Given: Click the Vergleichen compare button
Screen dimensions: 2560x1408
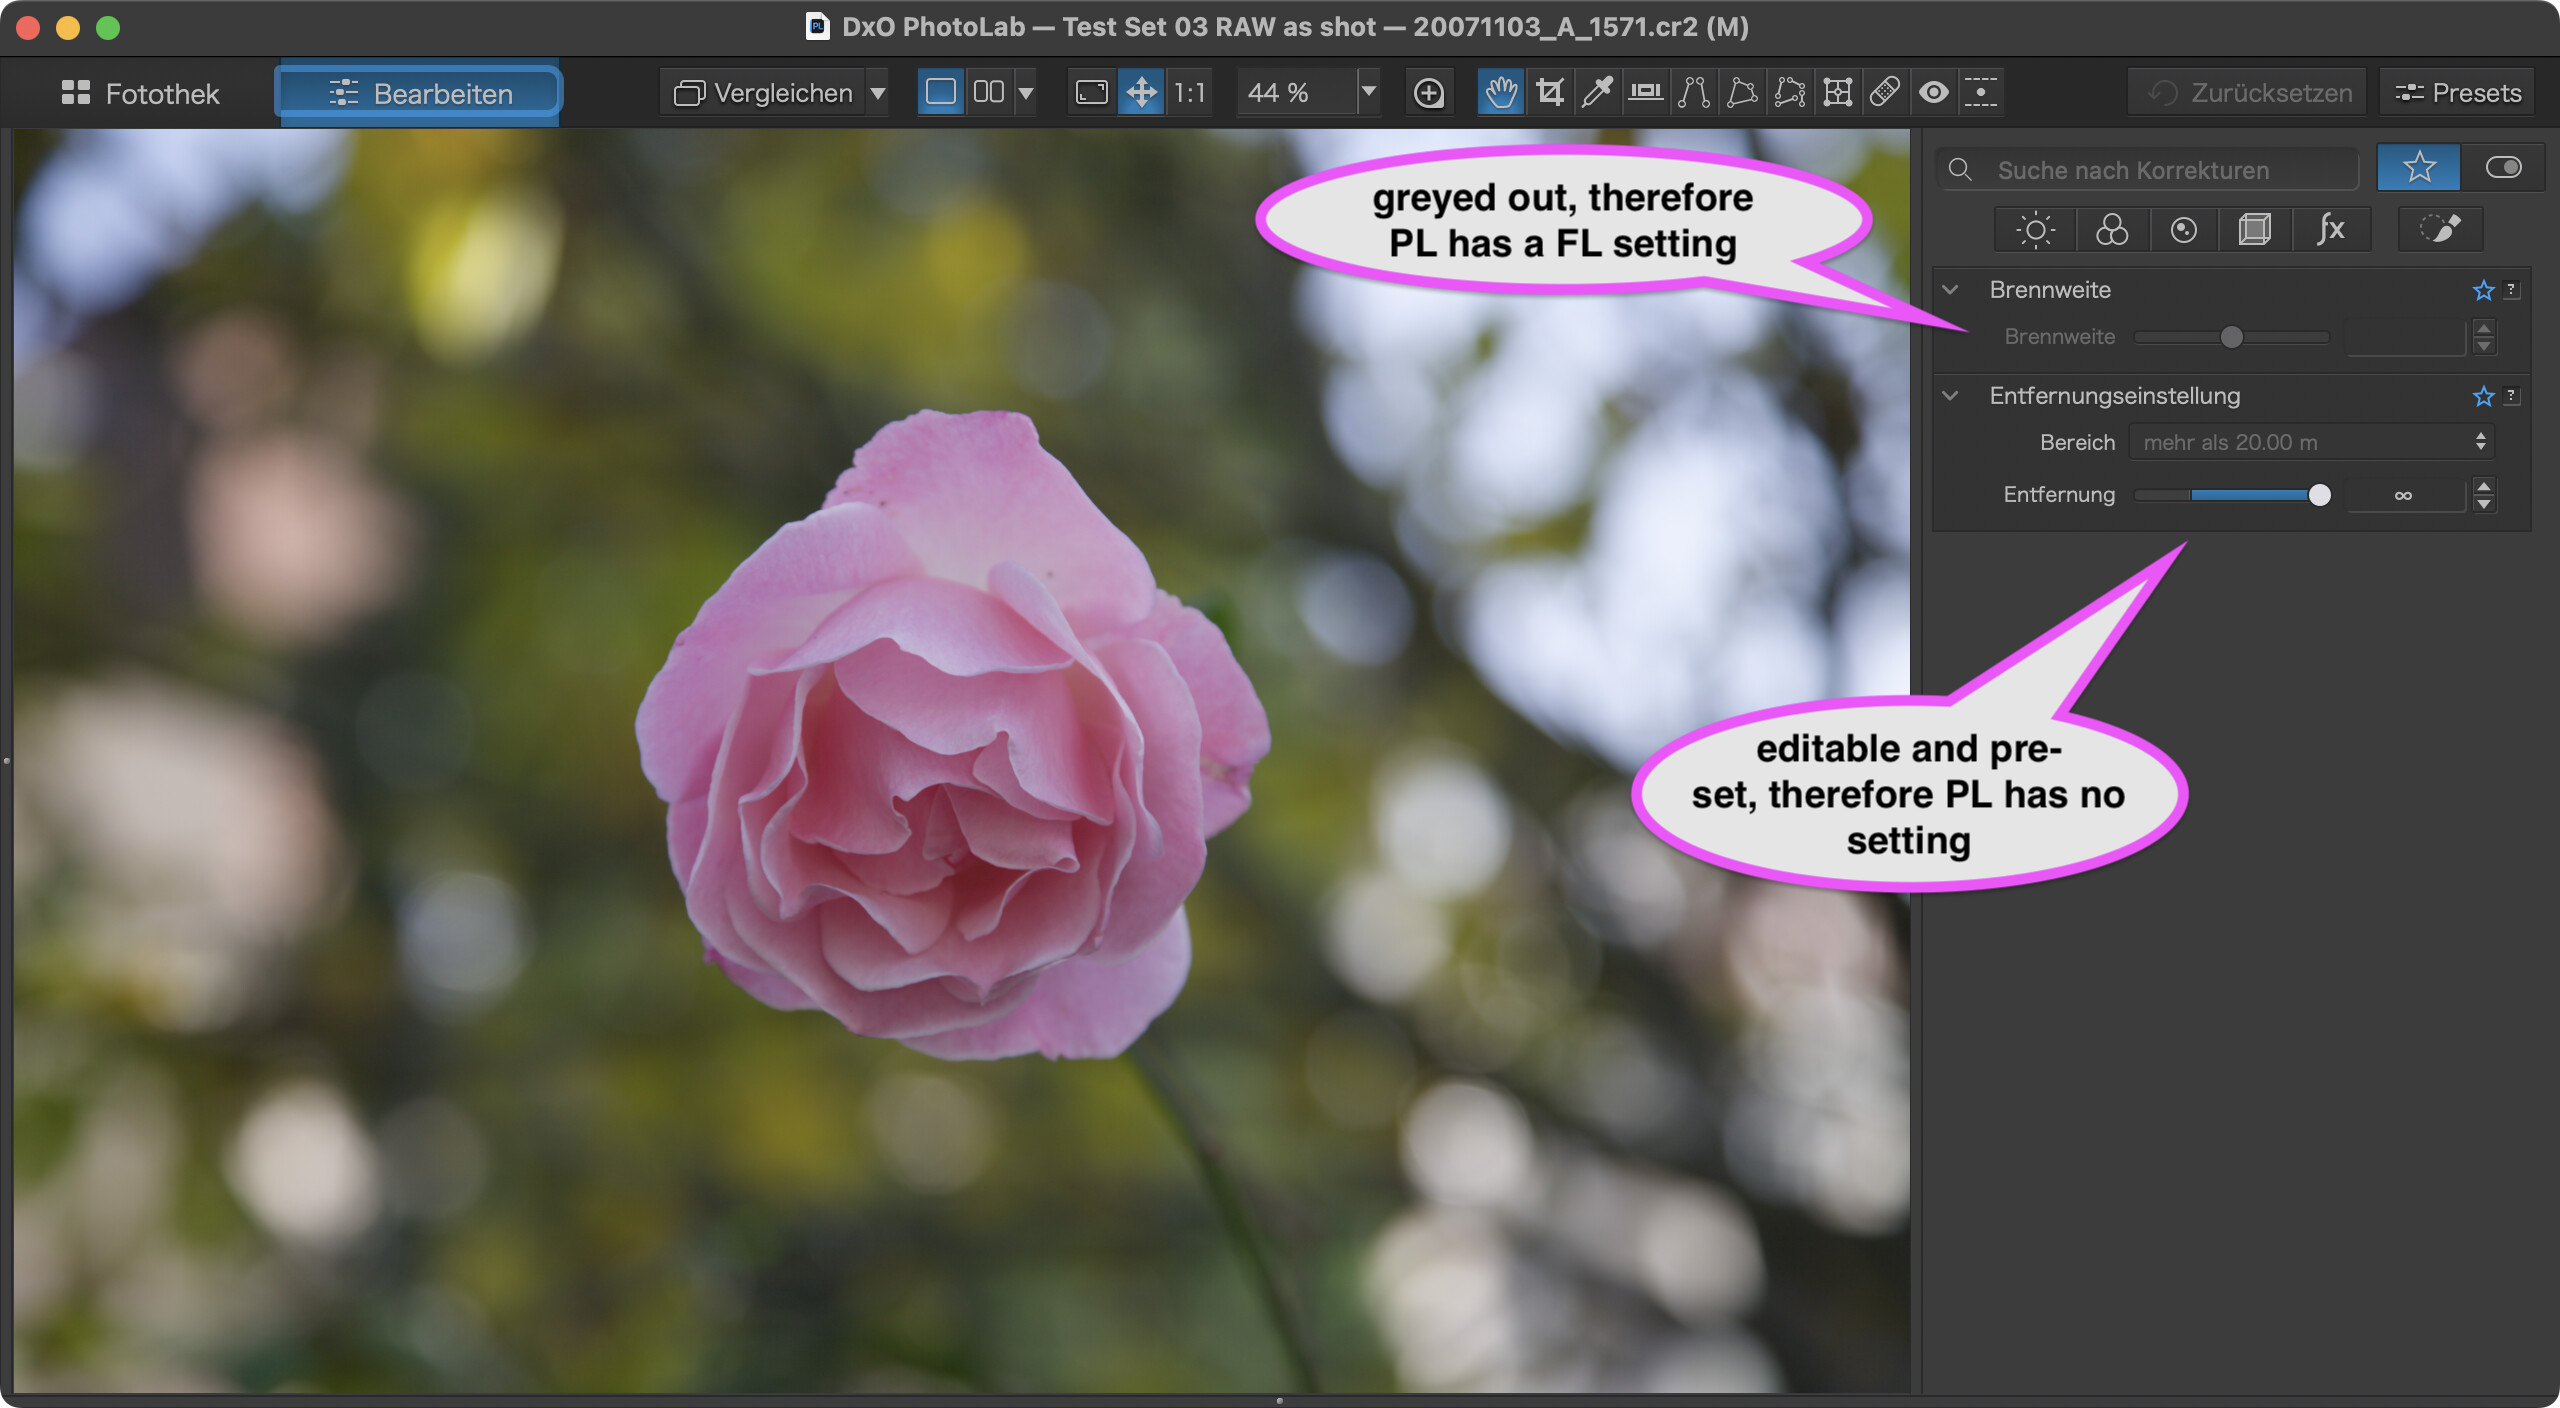Looking at the screenshot, I should click(x=764, y=93).
